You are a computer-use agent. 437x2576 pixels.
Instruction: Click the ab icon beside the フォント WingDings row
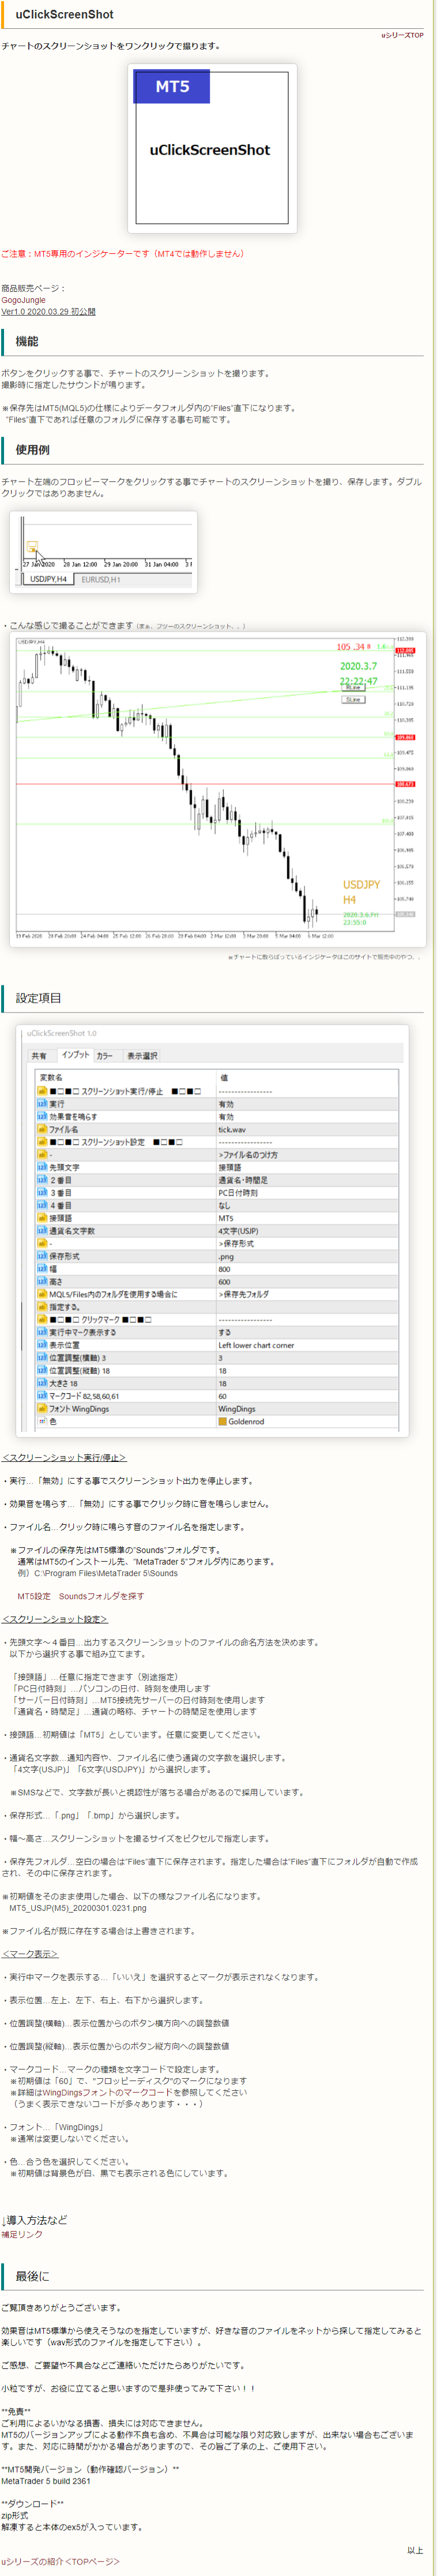click(43, 1408)
